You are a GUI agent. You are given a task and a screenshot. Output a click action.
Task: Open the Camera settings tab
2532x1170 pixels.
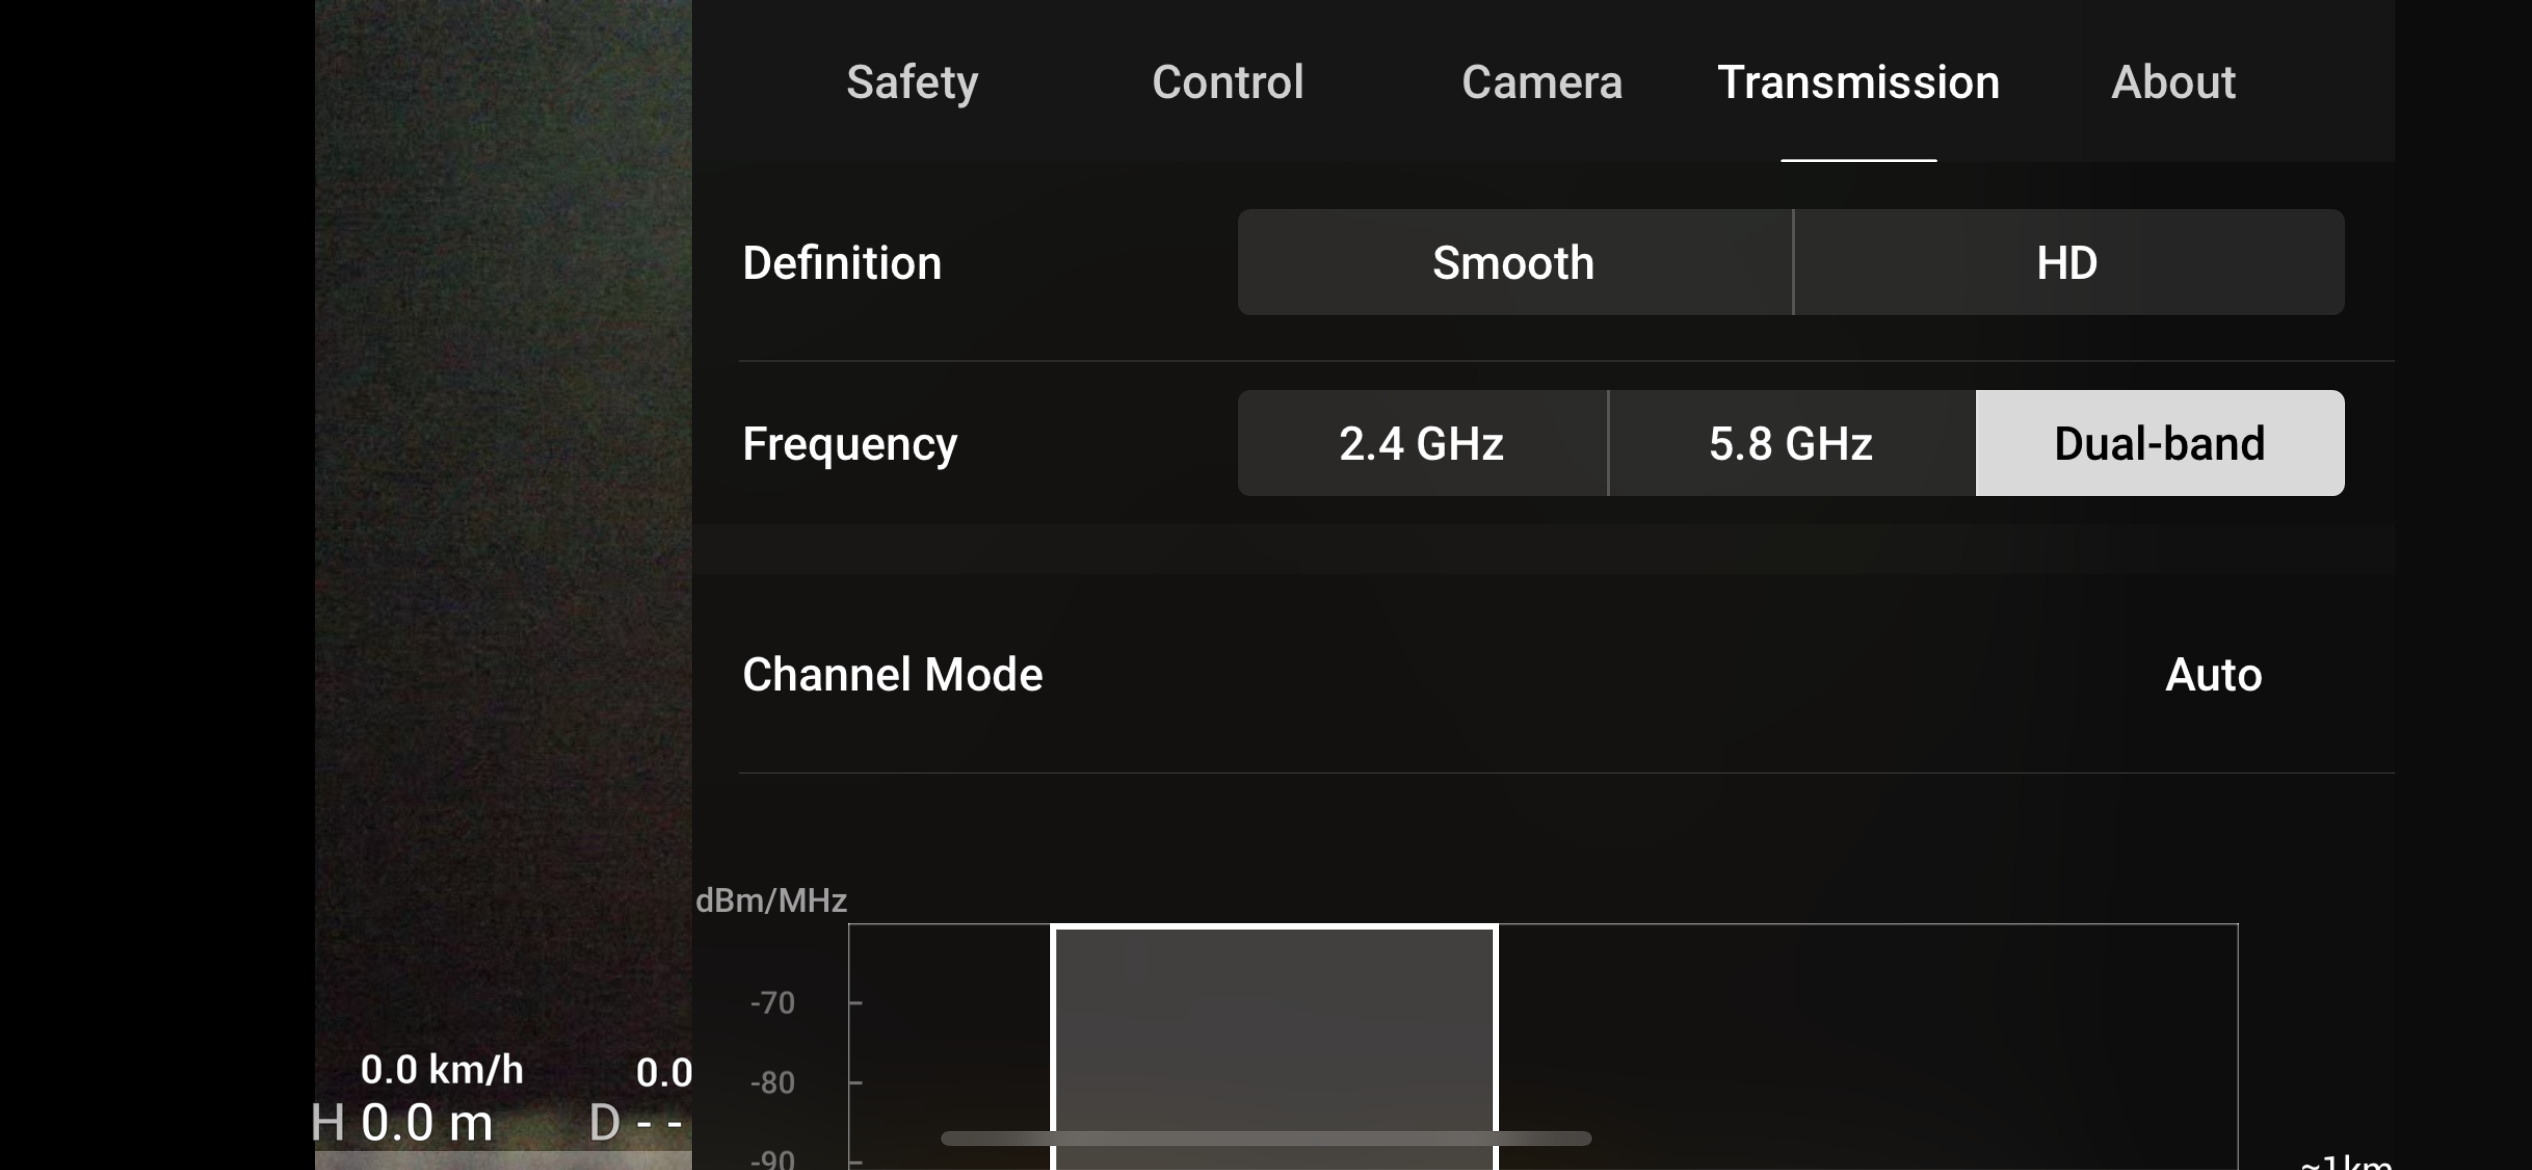pos(1541,82)
